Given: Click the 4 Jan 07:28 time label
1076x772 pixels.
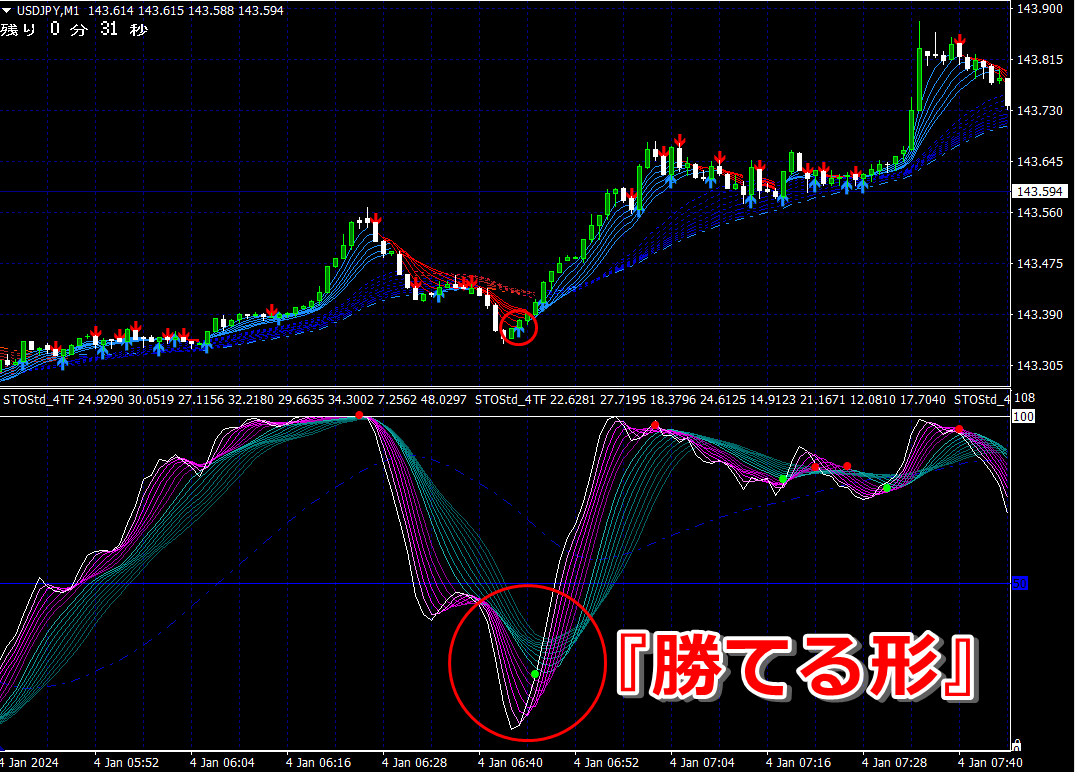Looking at the screenshot, I should pyautogui.click(x=895, y=762).
